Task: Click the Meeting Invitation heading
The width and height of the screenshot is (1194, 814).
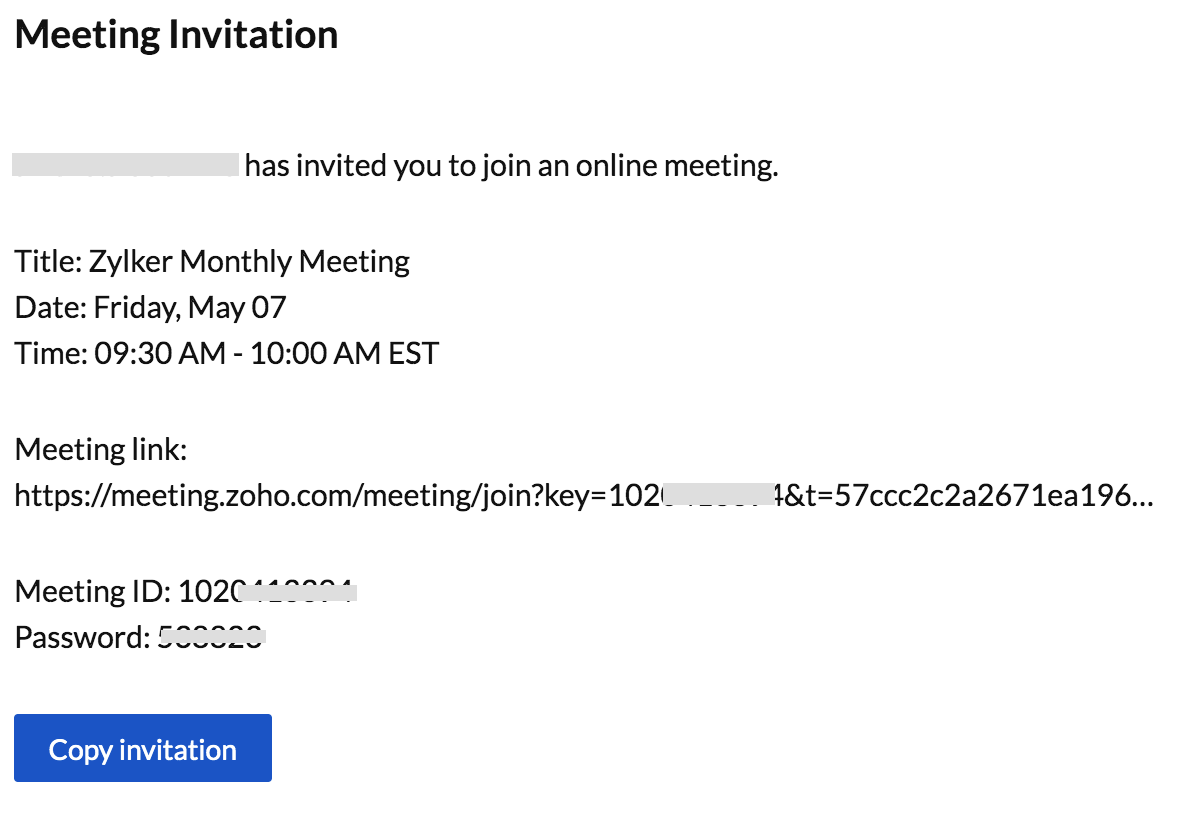Action: point(177,35)
